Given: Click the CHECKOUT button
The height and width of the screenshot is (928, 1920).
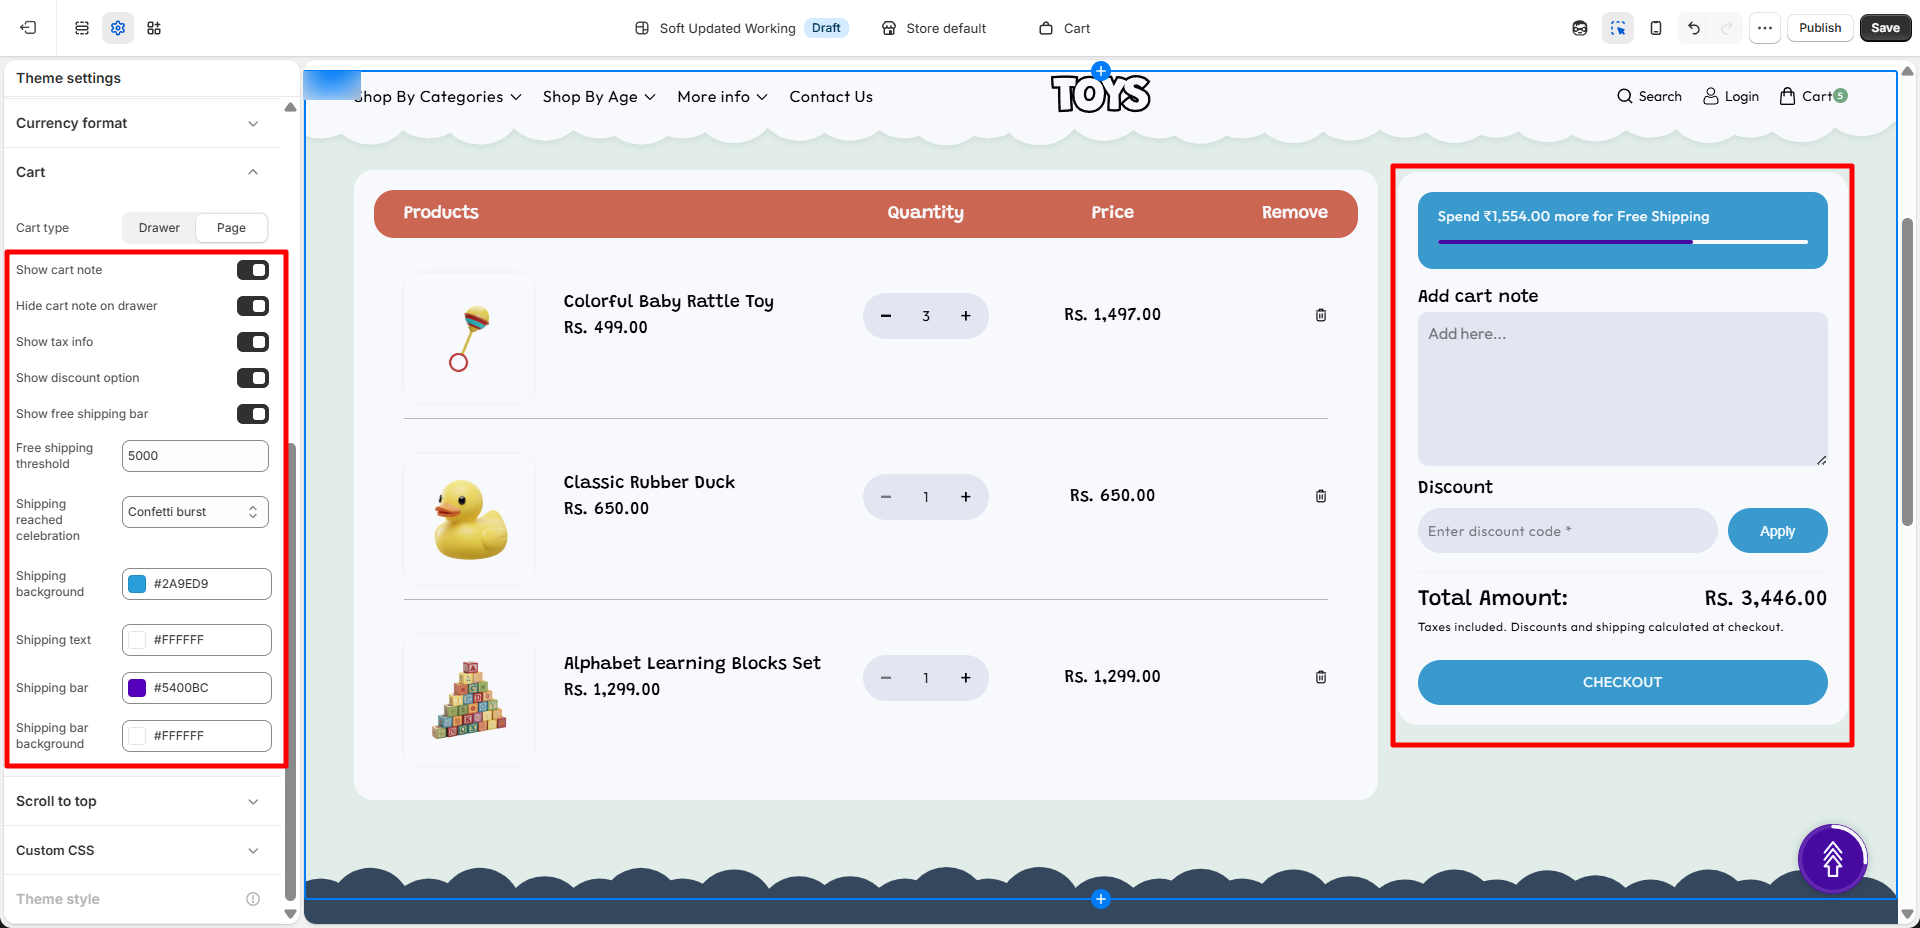Looking at the screenshot, I should coord(1622,682).
